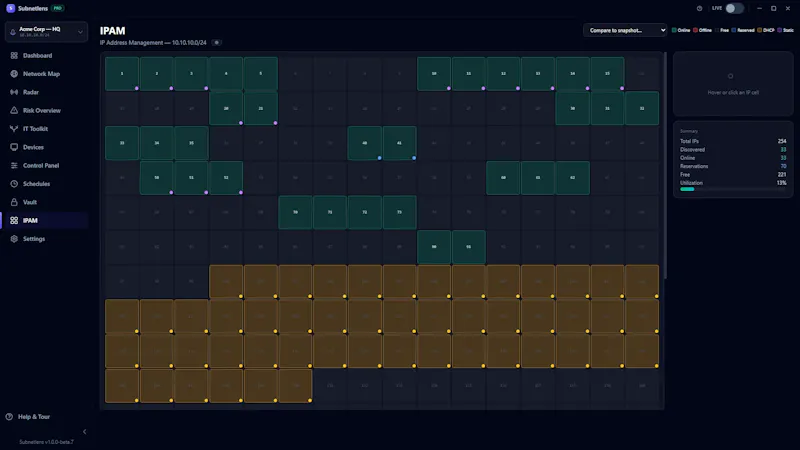Click the power icon beside LIVE

click(x=699, y=8)
